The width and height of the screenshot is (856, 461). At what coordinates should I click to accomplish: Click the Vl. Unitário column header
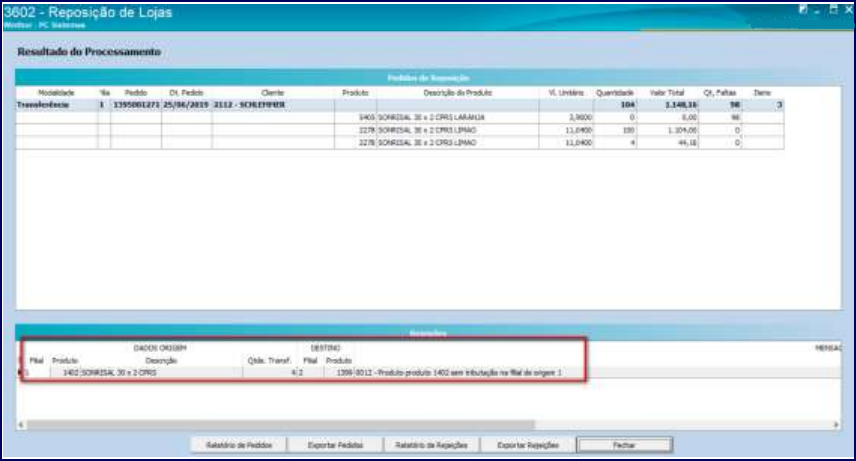click(x=566, y=93)
